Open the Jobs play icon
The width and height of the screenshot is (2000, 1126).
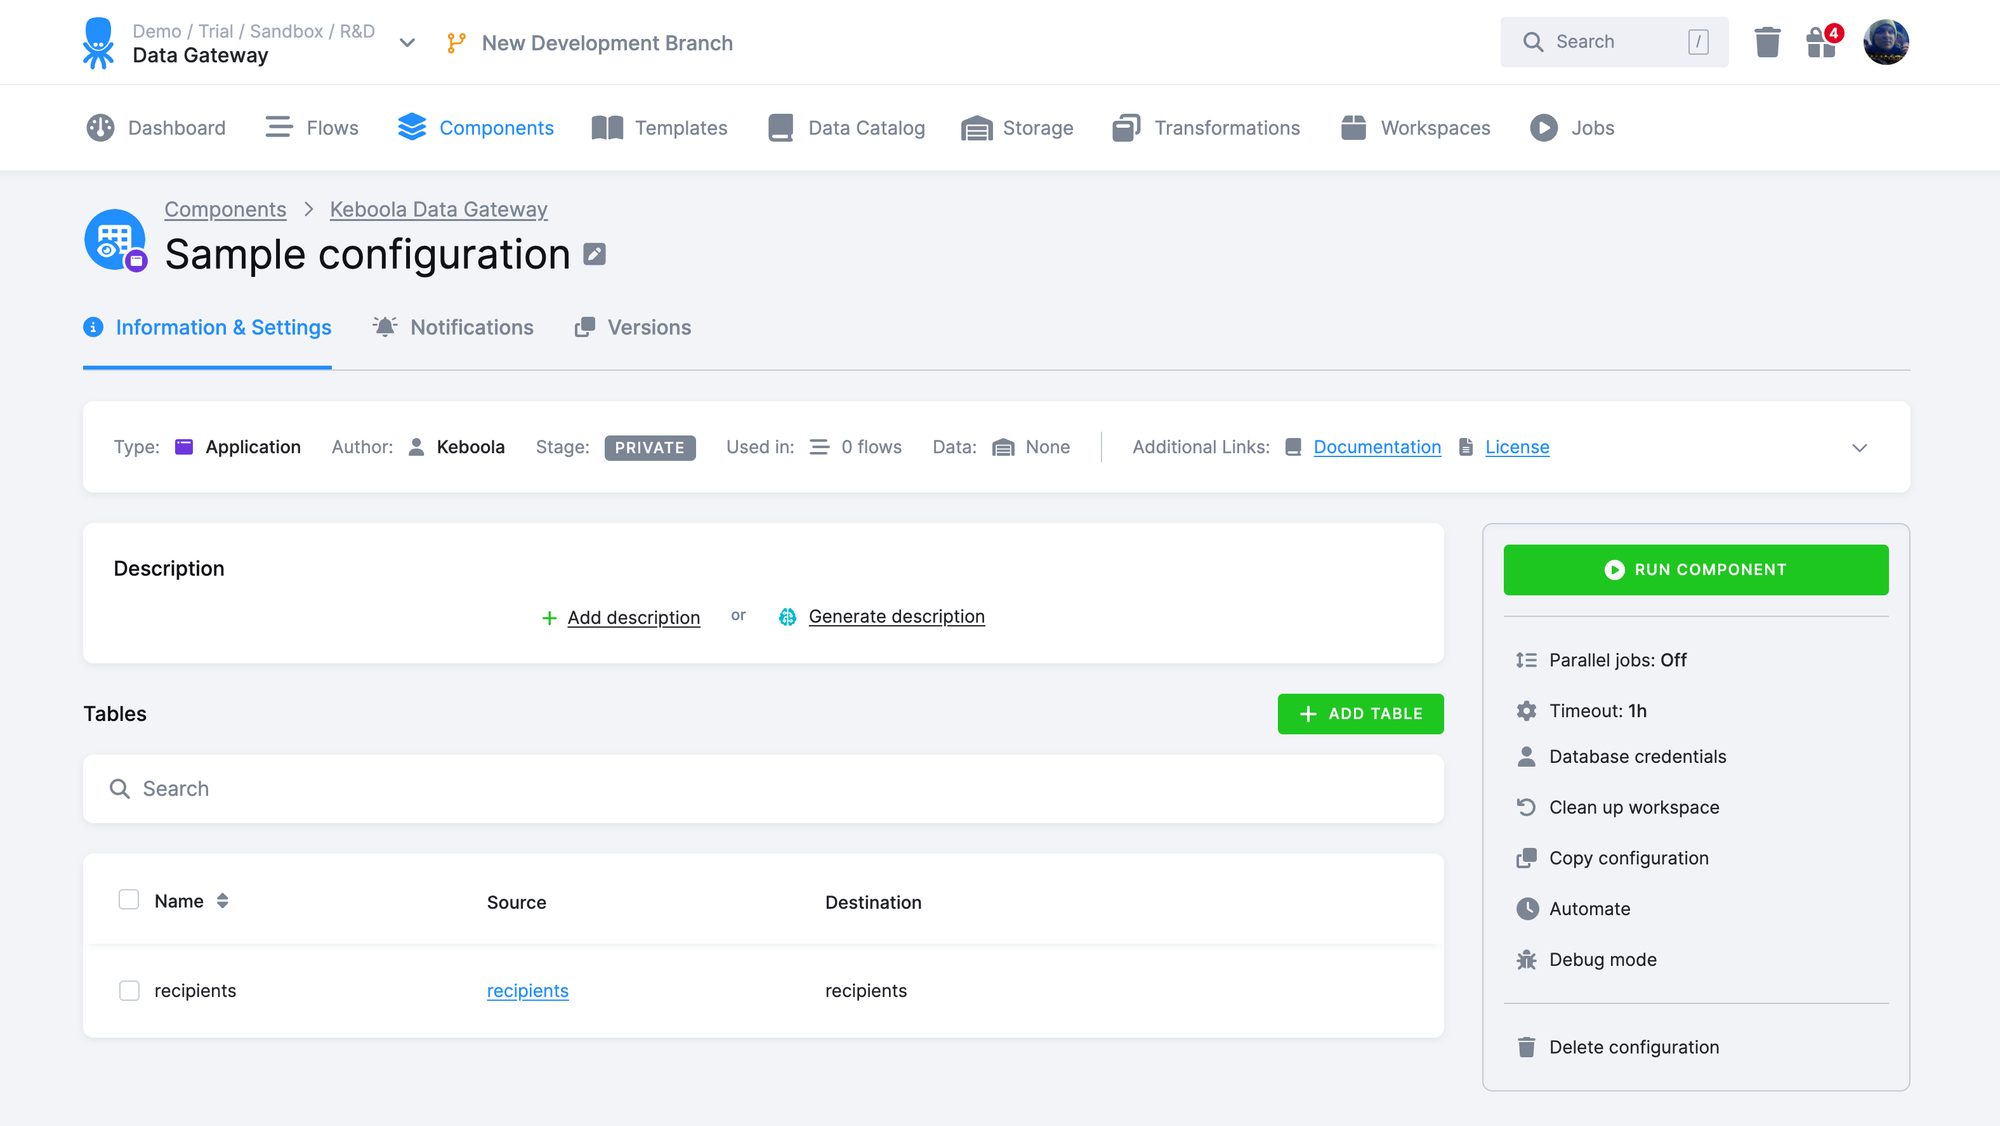coord(1543,127)
